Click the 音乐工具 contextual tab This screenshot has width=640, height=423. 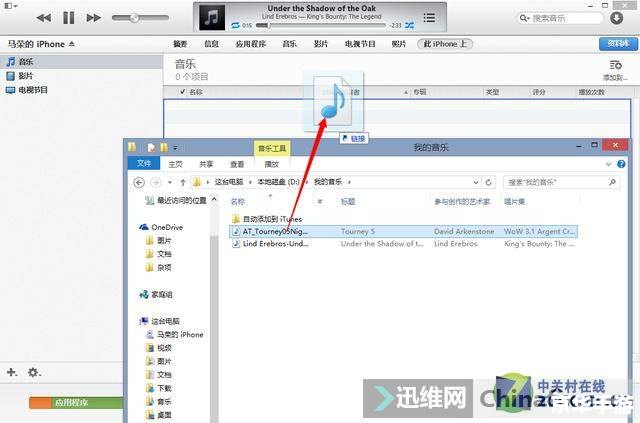(272, 148)
